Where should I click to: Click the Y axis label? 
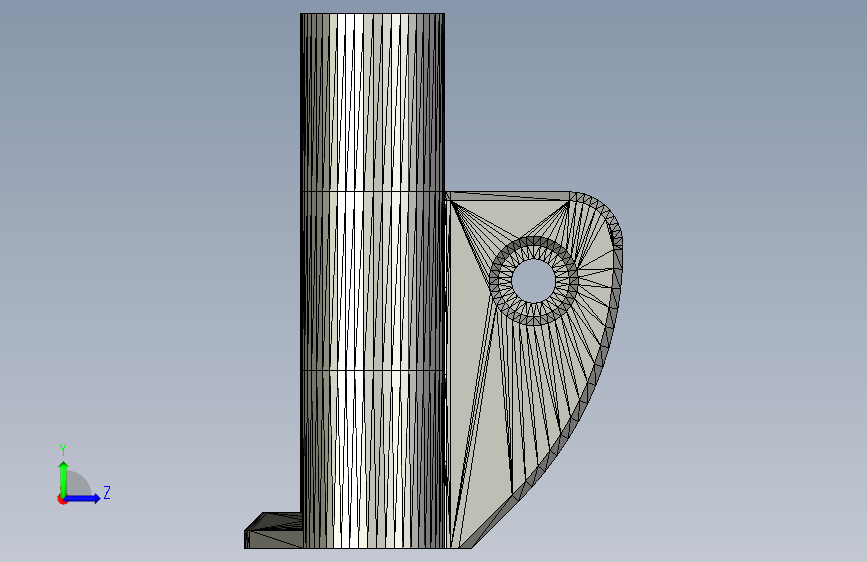pos(63,450)
